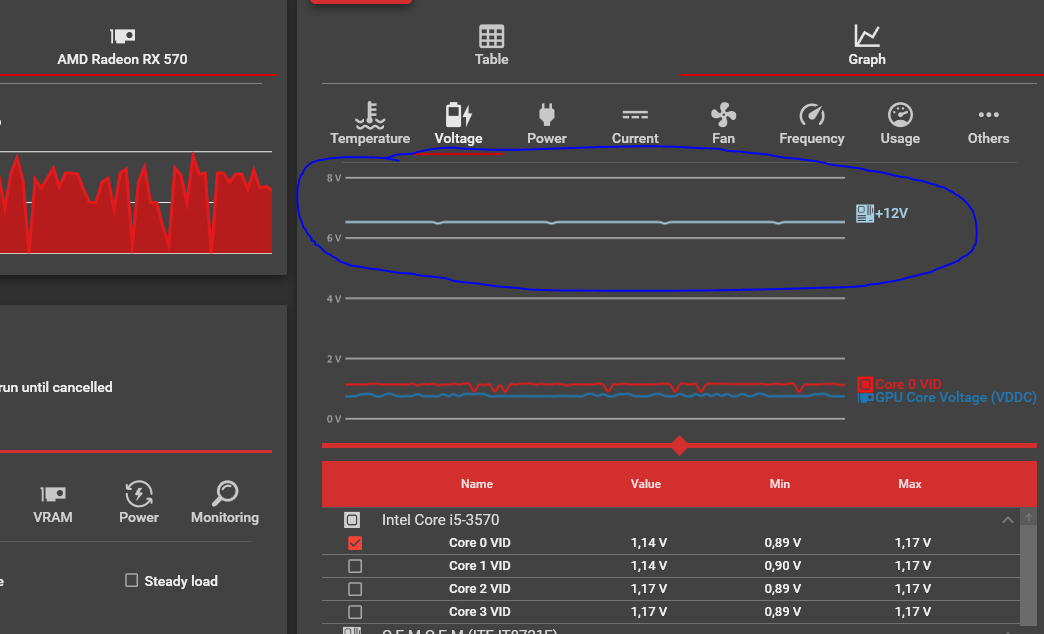View Frequency gauge readings
Image resolution: width=1044 pixels, height=634 pixels.
click(812, 124)
